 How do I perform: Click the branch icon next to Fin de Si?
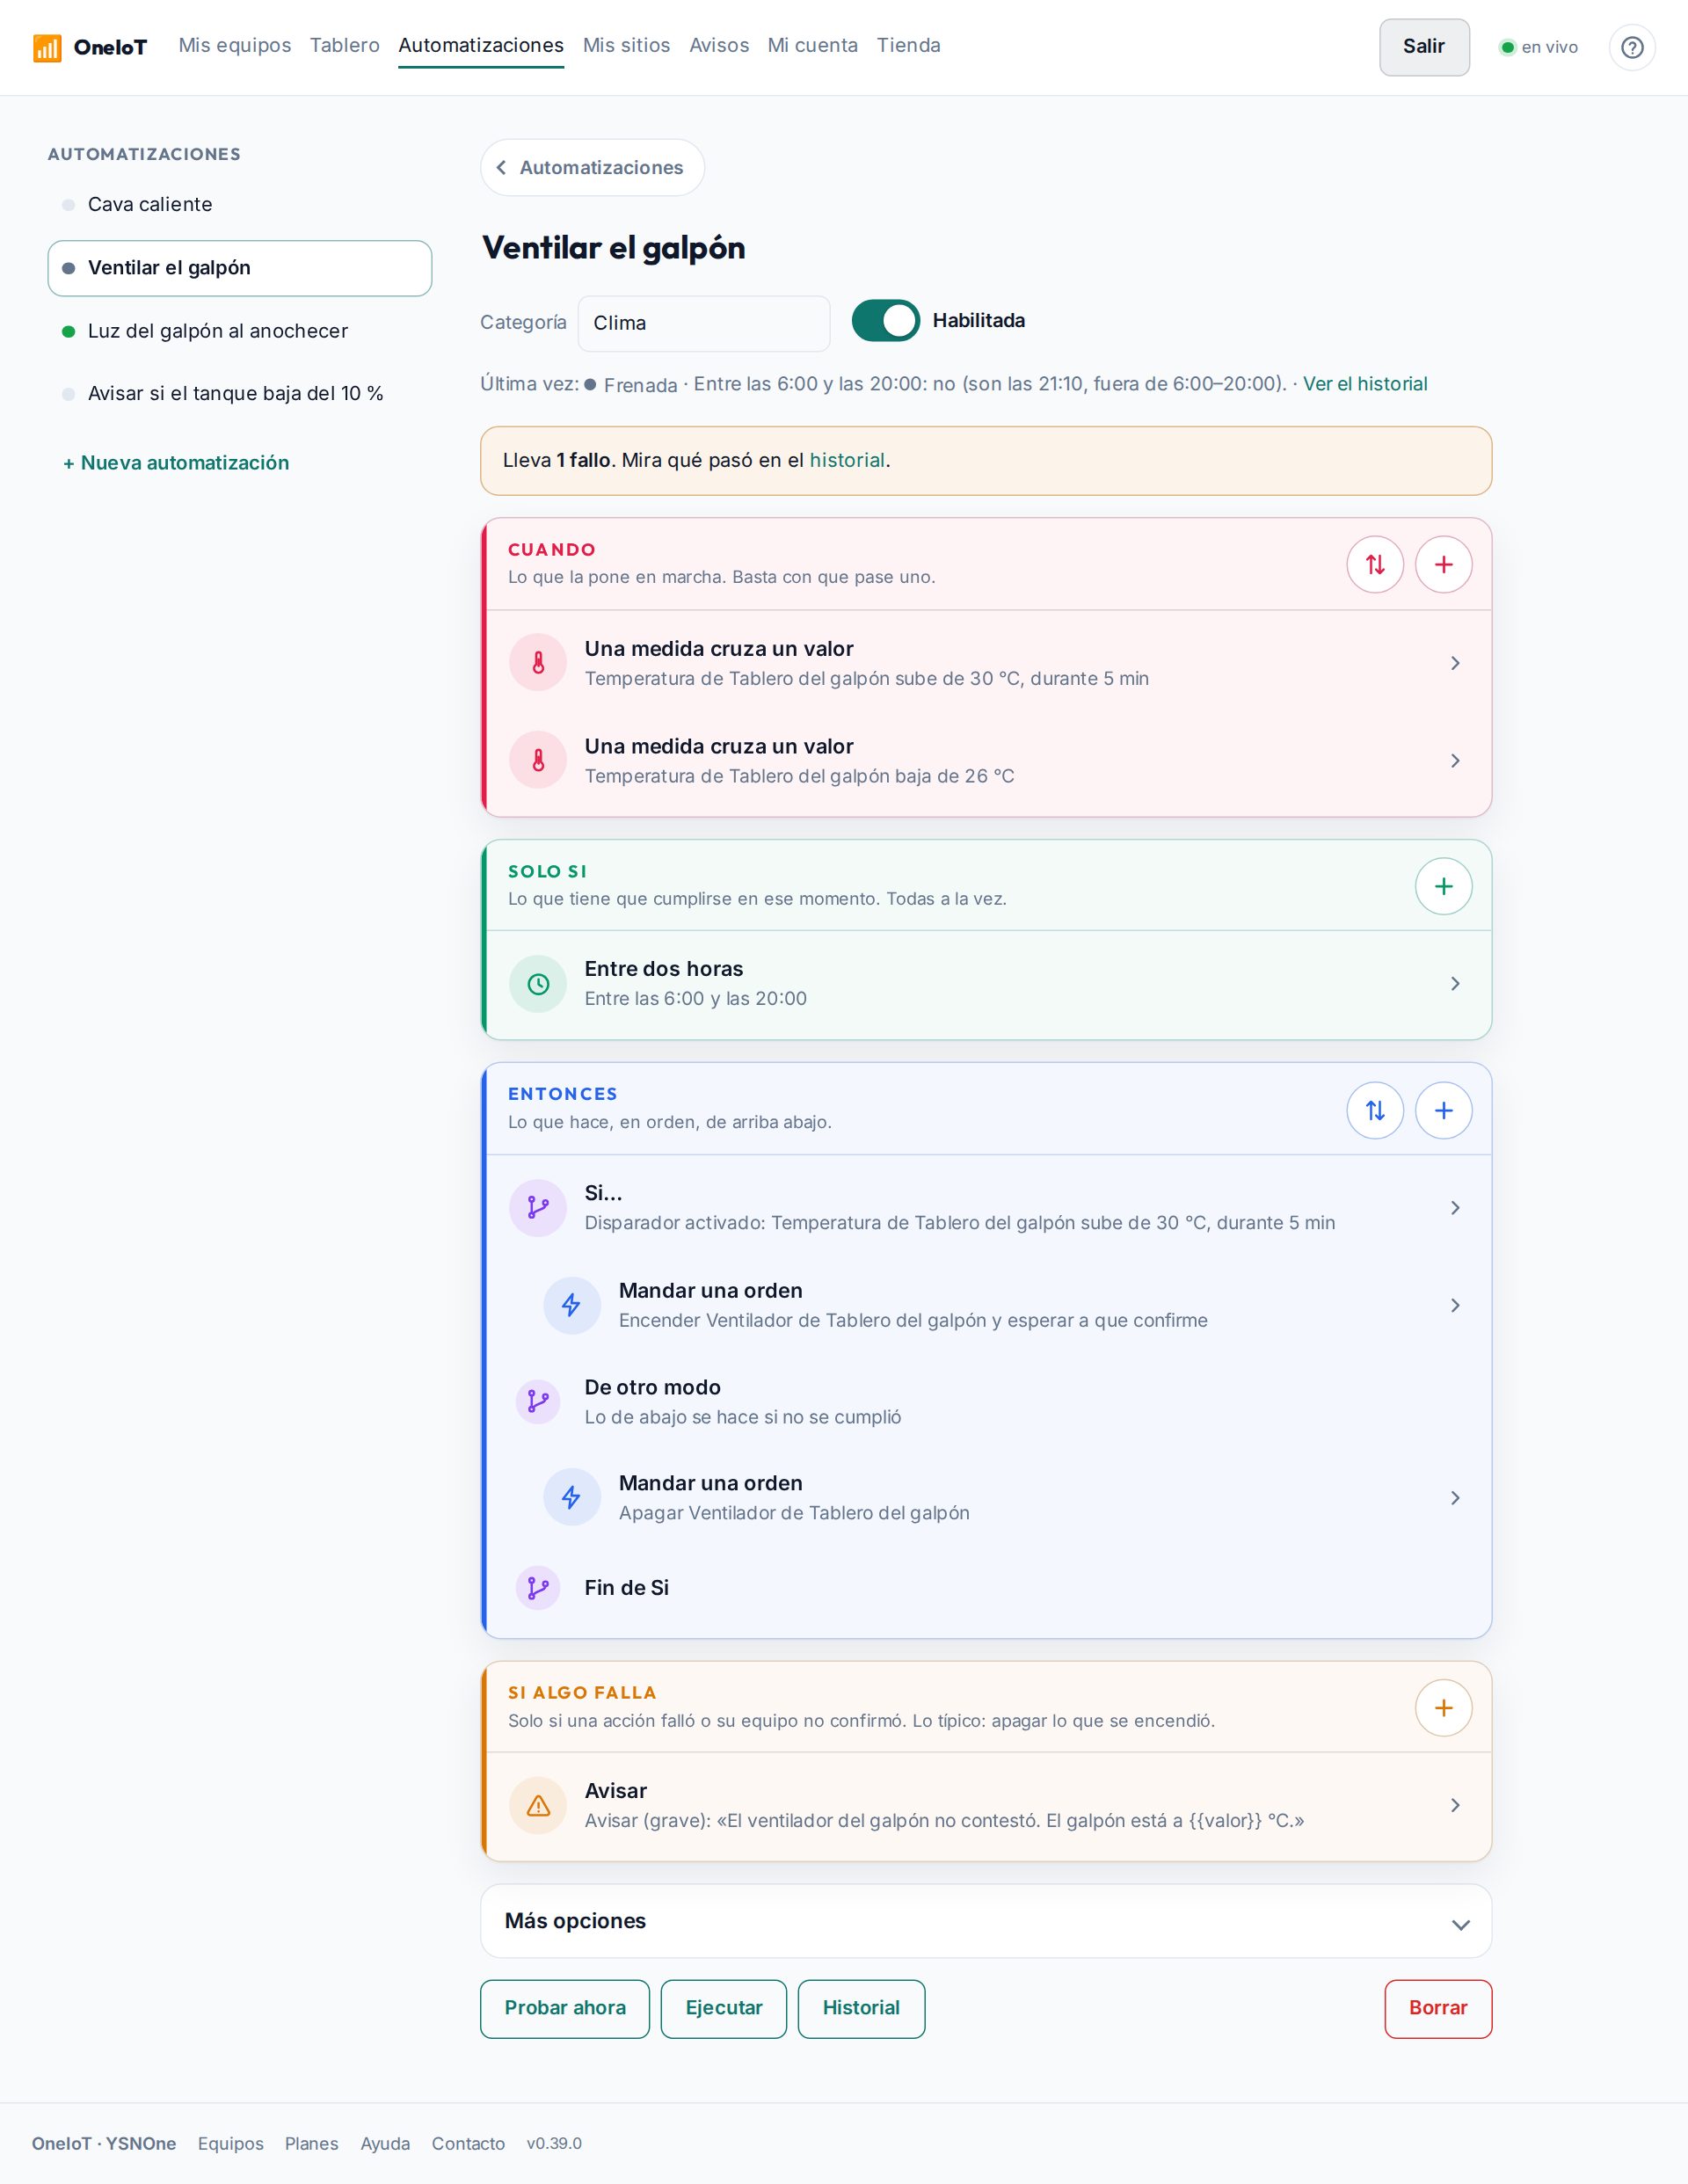pos(538,1588)
